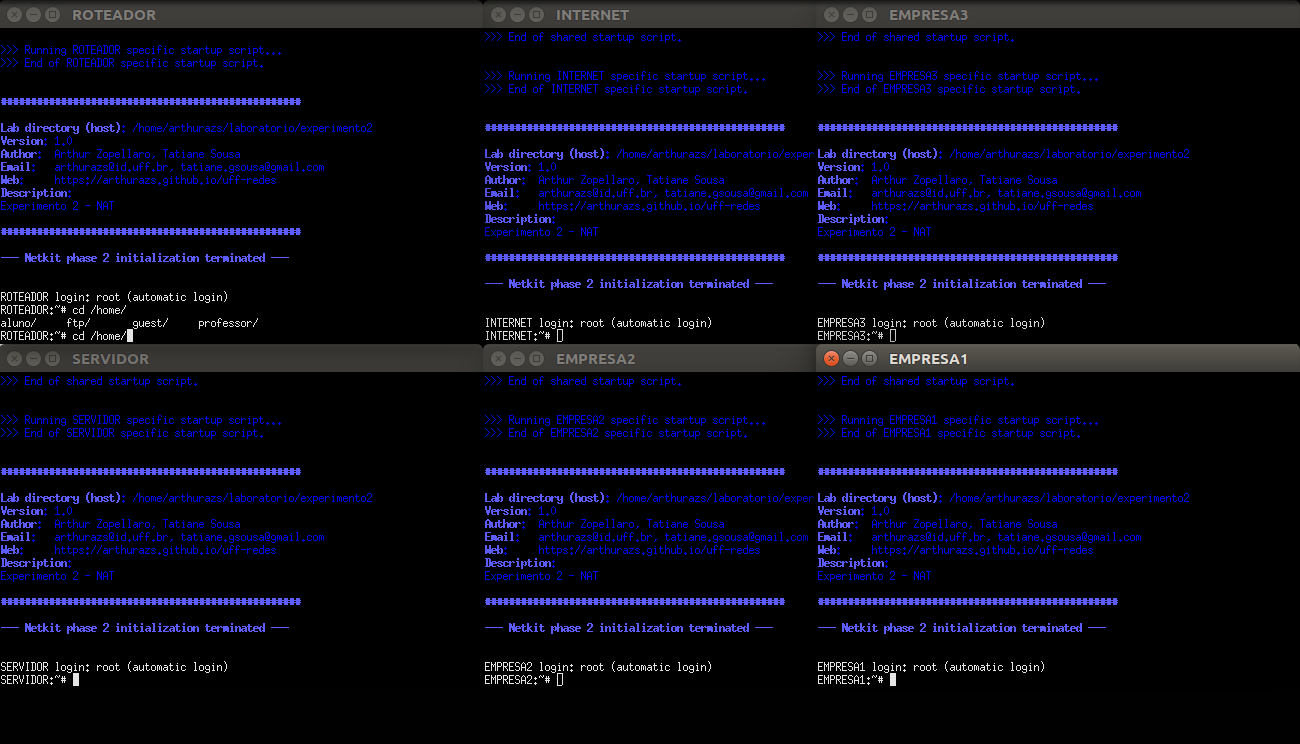Close the EMPRESA1 terminal window
Screen dimensions: 1300x744
click(831, 359)
